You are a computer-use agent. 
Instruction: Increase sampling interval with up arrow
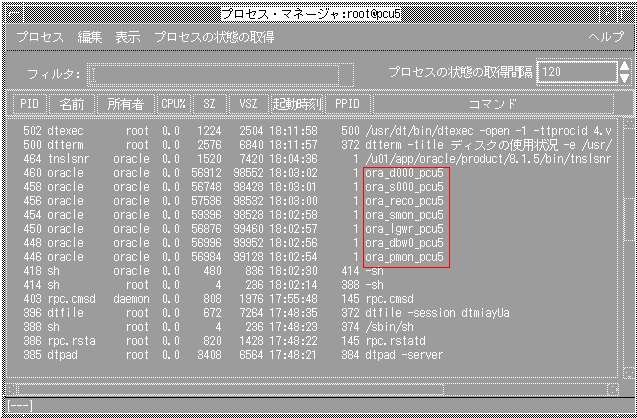point(625,67)
